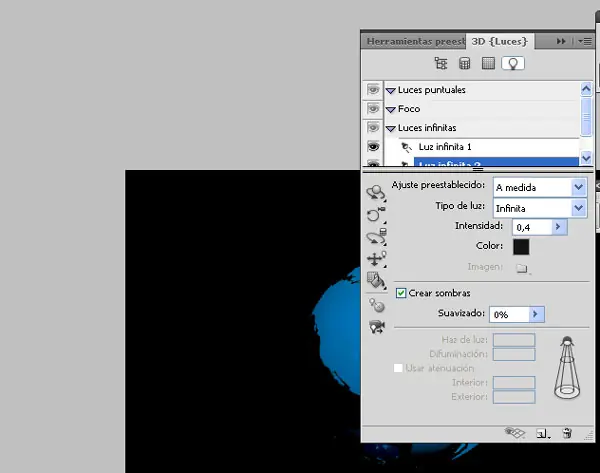The image size is (600, 473).
Task: Switch to Herramientas preestablecidas tab
Action: pos(414,41)
